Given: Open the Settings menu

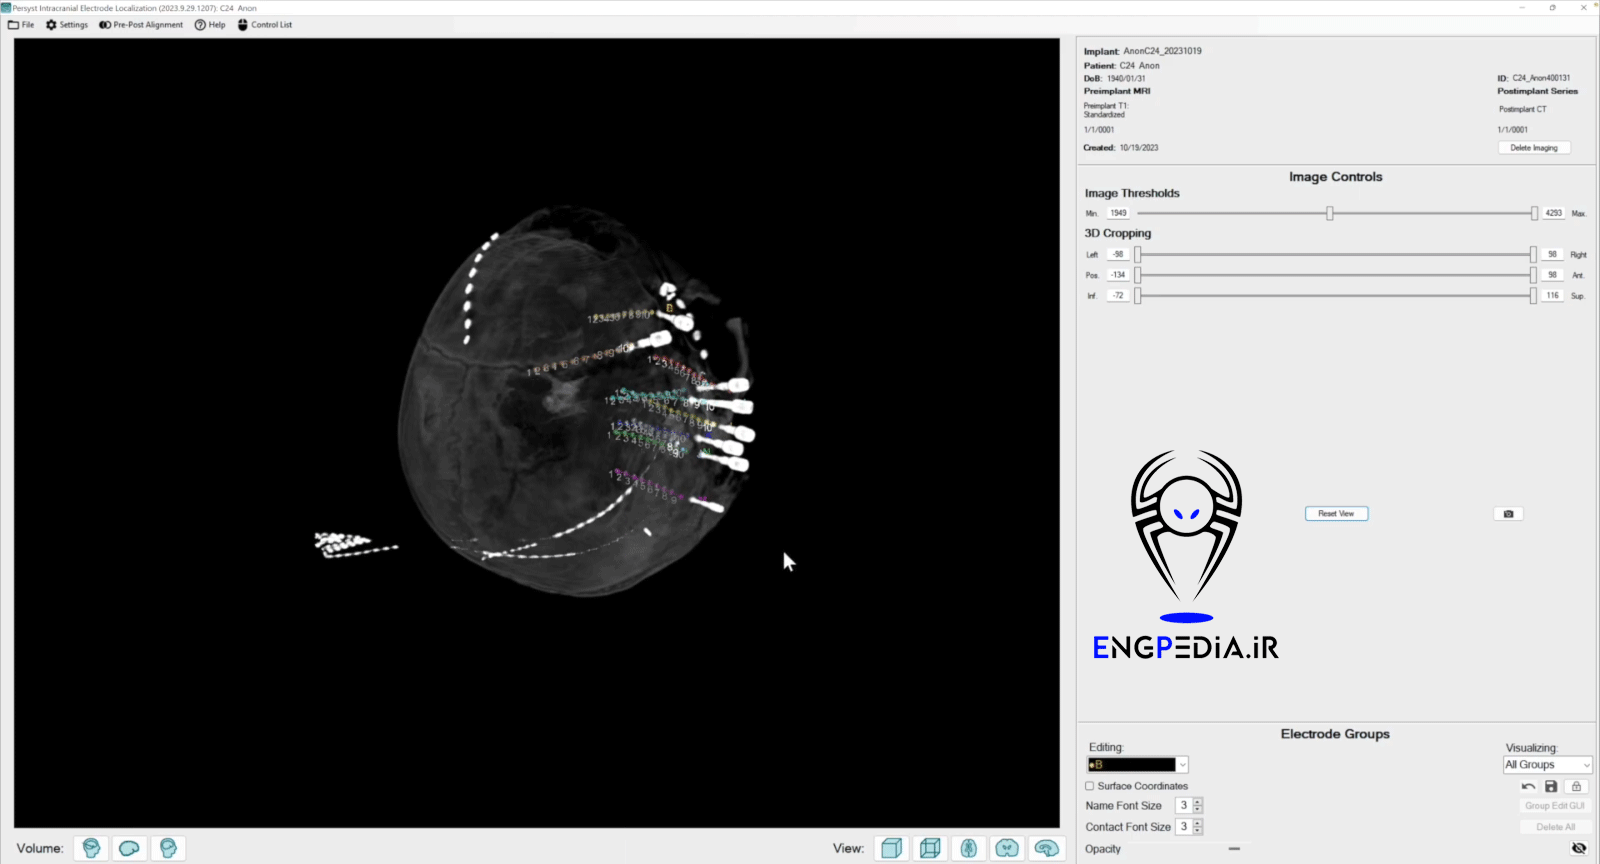Looking at the screenshot, I should (x=67, y=25).
